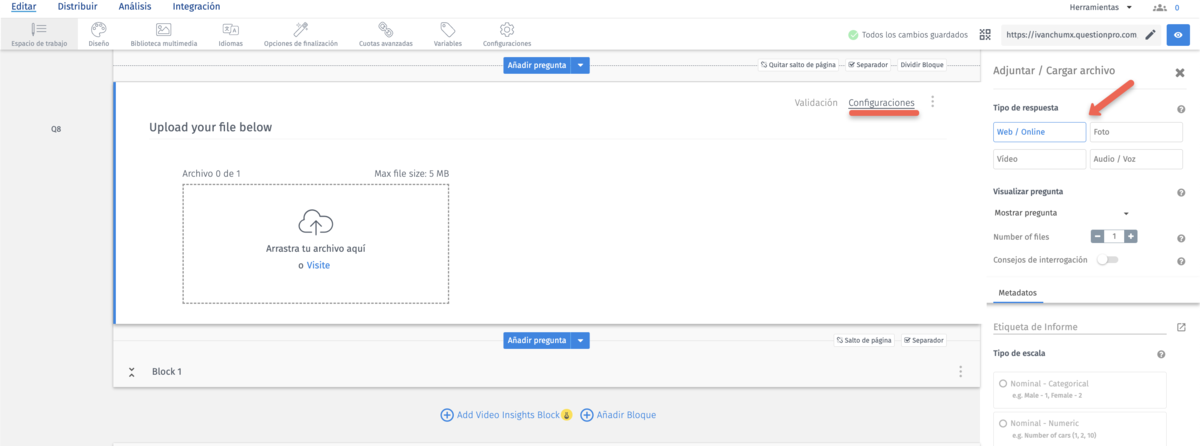Click Añadir Bloque link
Screen dimensions: 1200x446
click(618, 414)
